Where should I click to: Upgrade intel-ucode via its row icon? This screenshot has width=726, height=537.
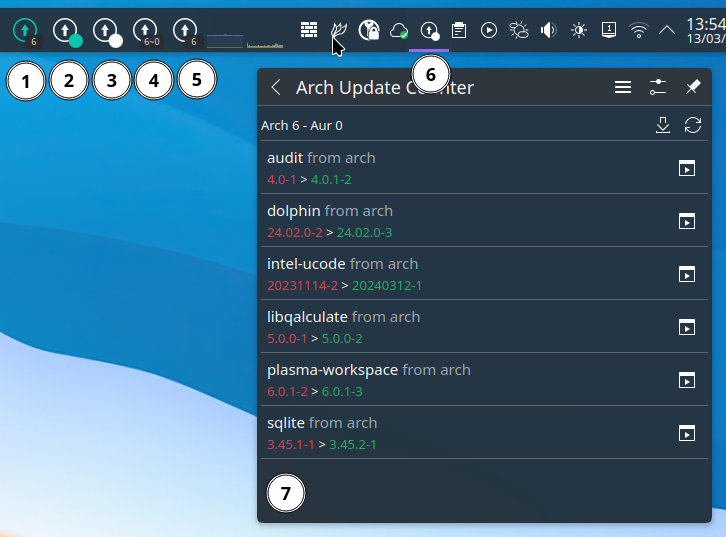click(x=687, y=275)
